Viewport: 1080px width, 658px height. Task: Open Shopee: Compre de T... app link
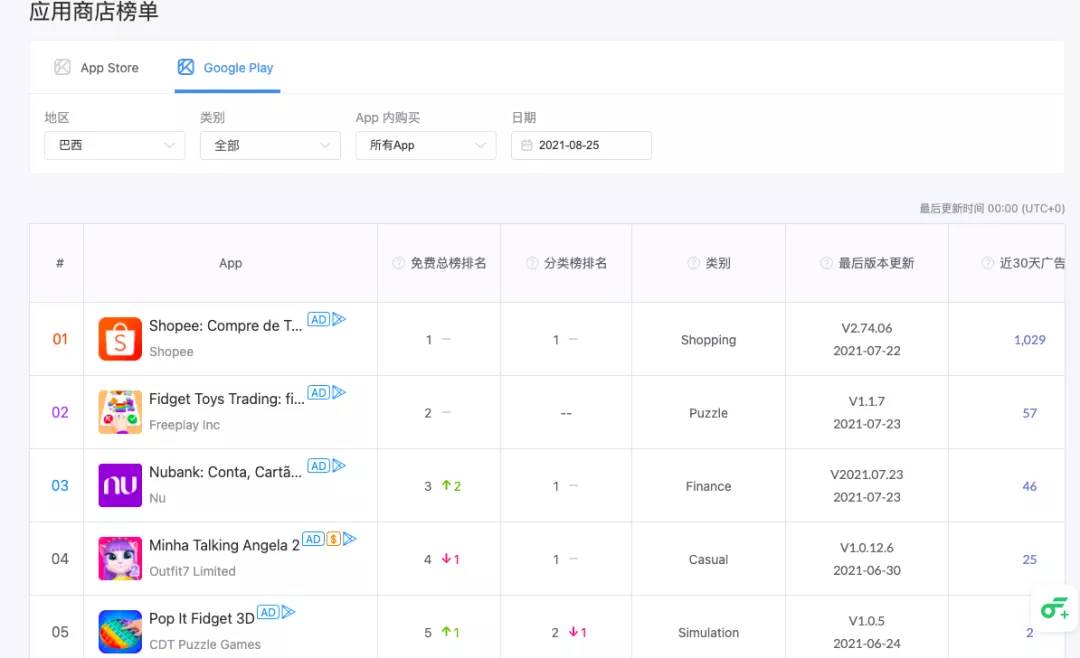tap(225, 326)
